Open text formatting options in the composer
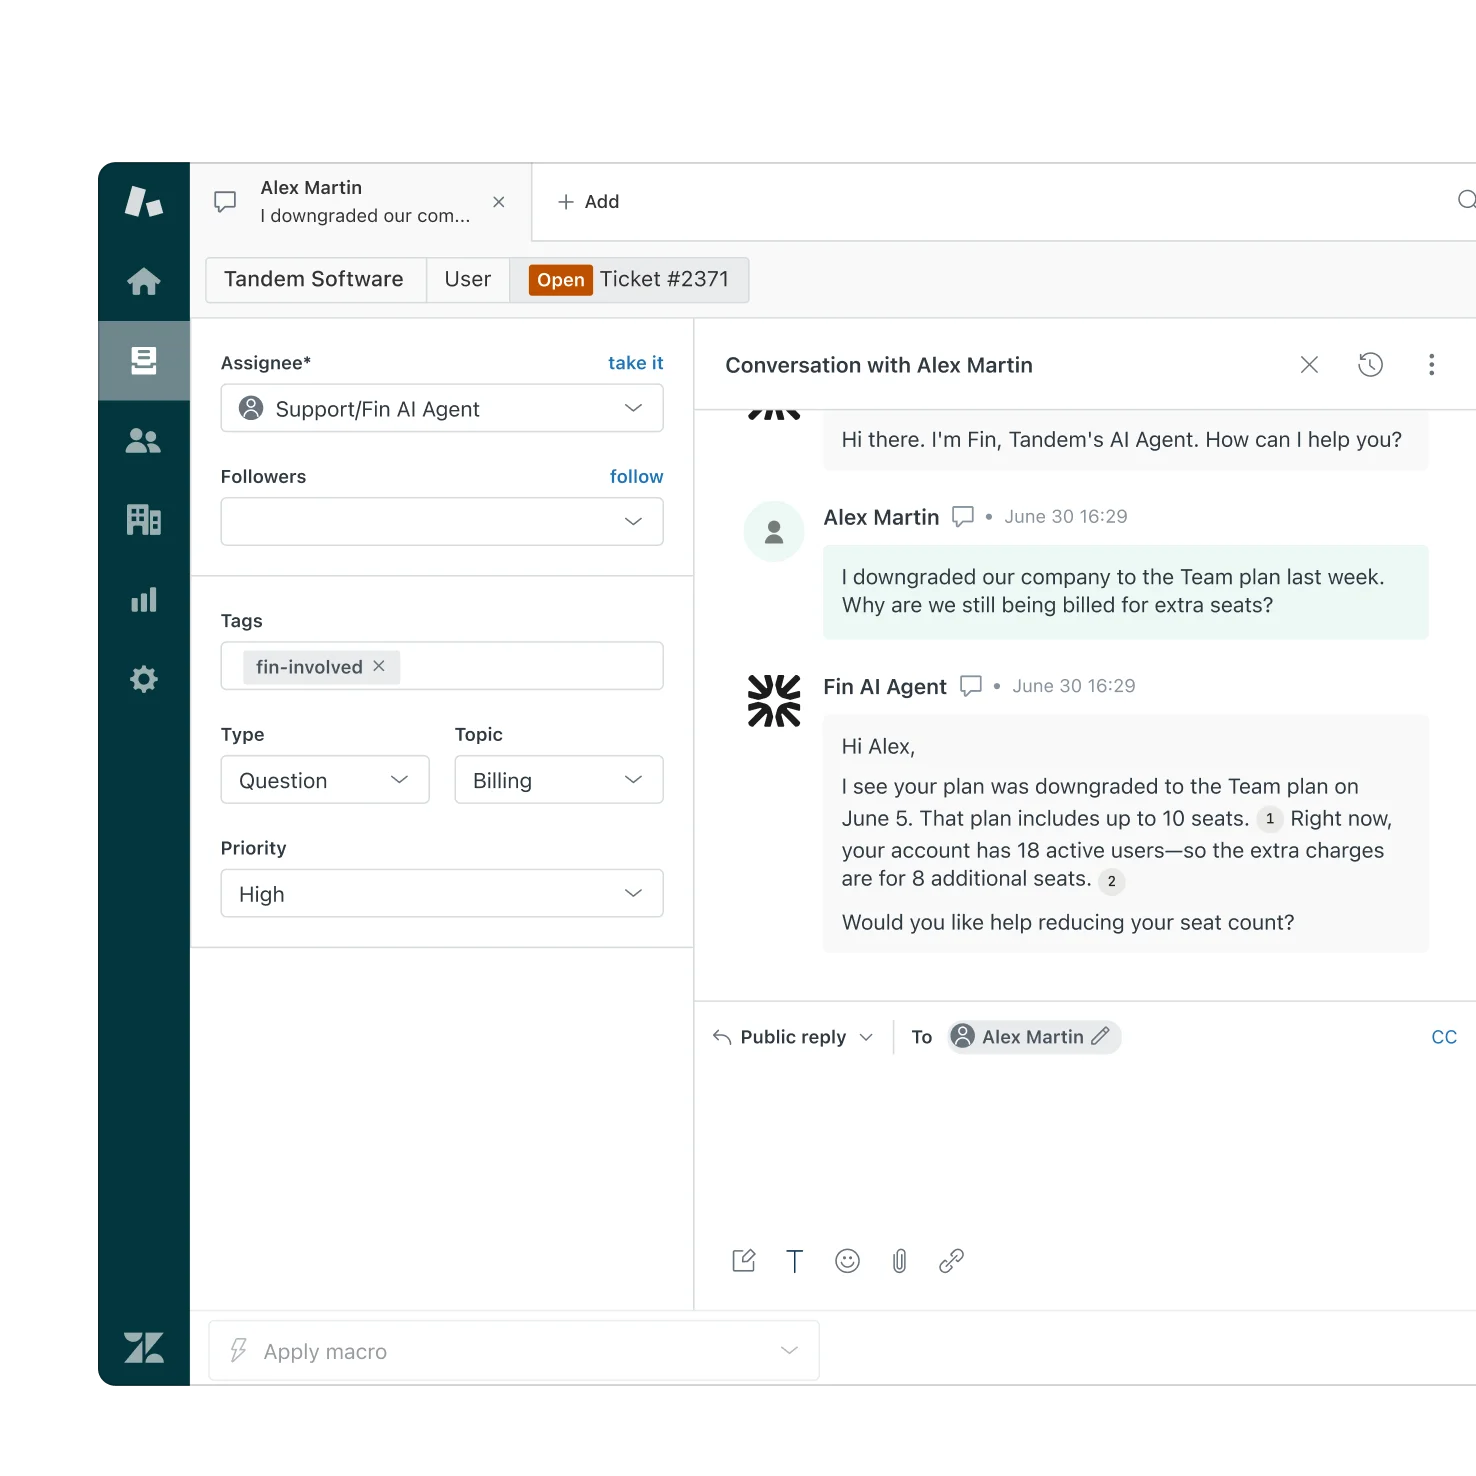 point(795,1261)
